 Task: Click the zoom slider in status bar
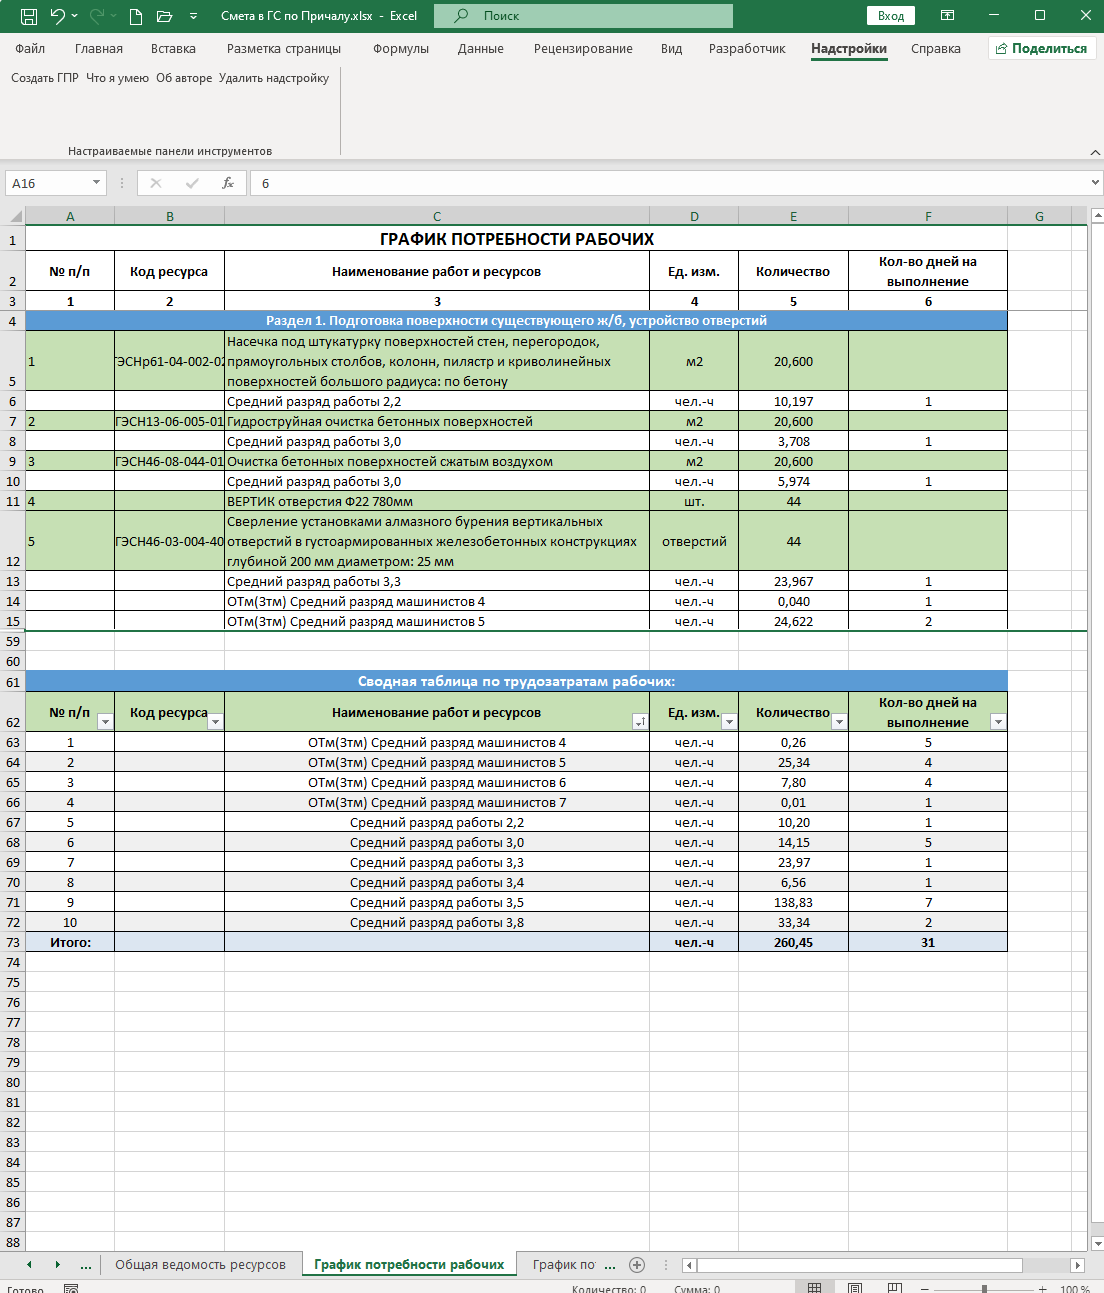tap(984, 1288)
